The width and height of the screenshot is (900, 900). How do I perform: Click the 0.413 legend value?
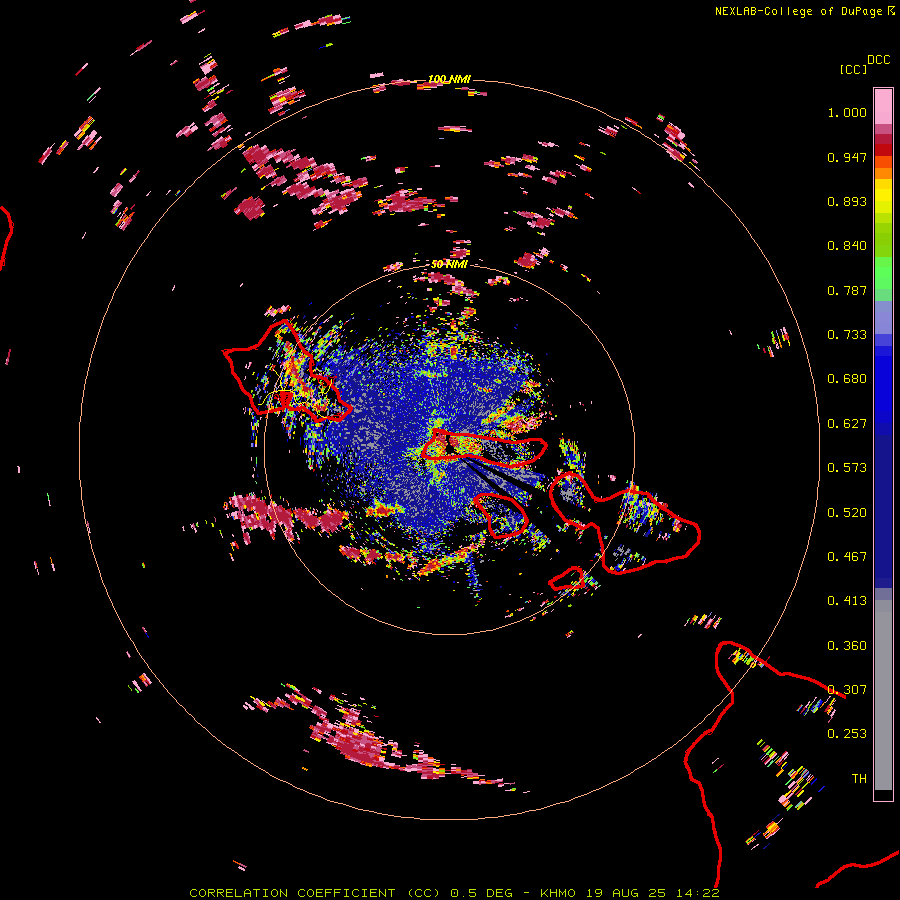click(847, 601)
